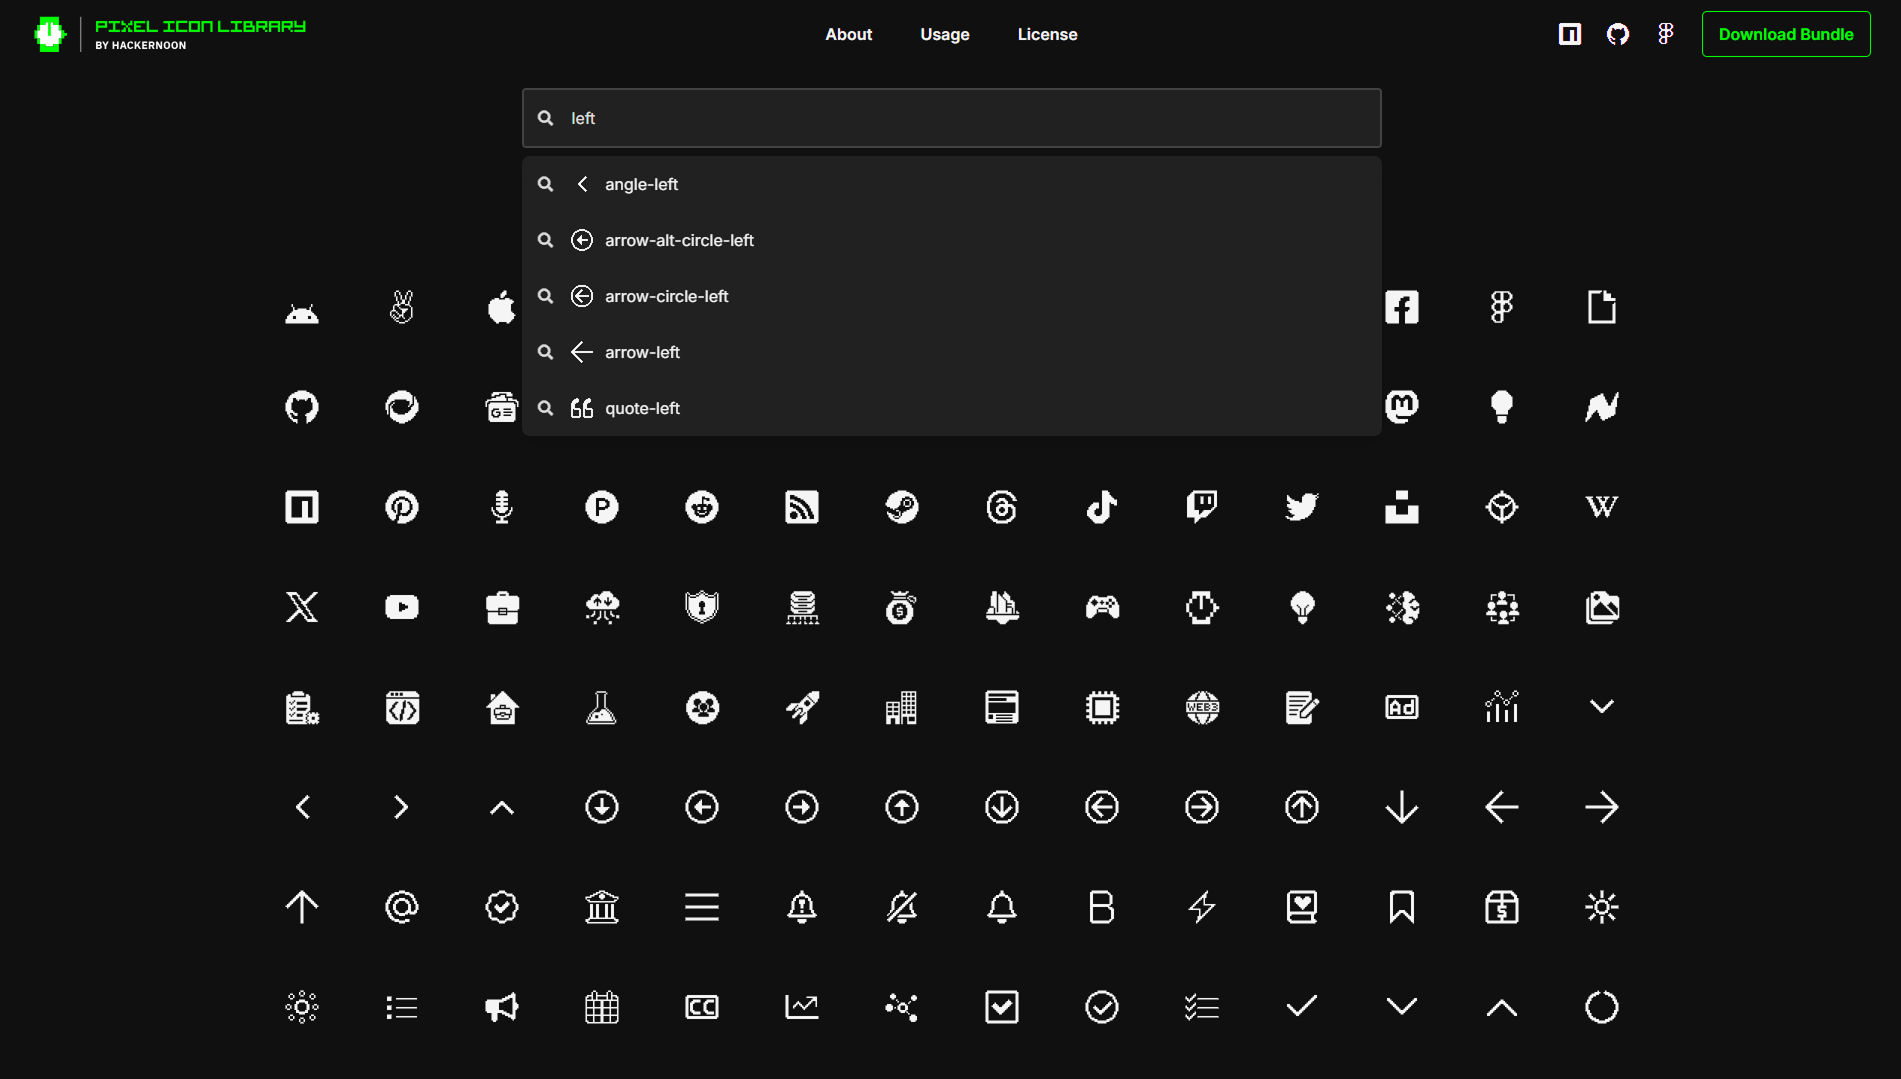Select the GitHub icon in grid
The height and width of the screenshot is (1079, 1901).
tap(302, 407)
